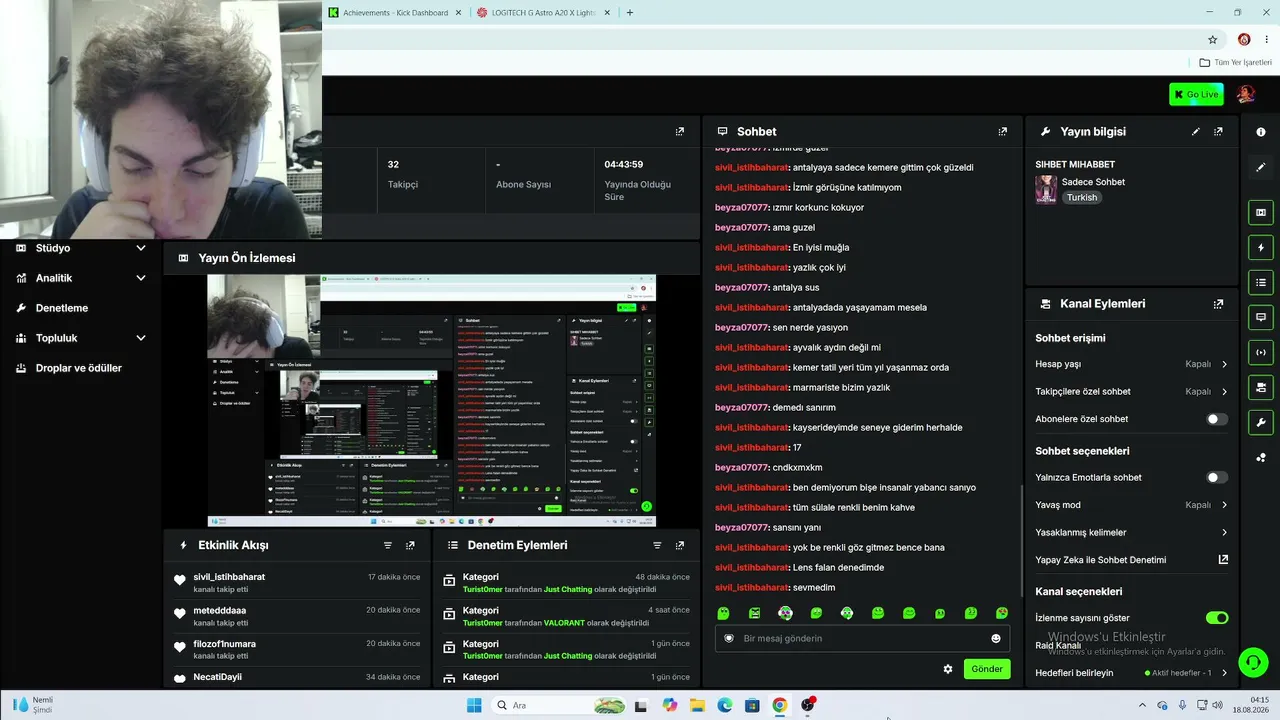This screenshot has height=720, width=1280.
Task: Open Droplar ve ödüller in sidebar
Action: [x=81, y=368]
